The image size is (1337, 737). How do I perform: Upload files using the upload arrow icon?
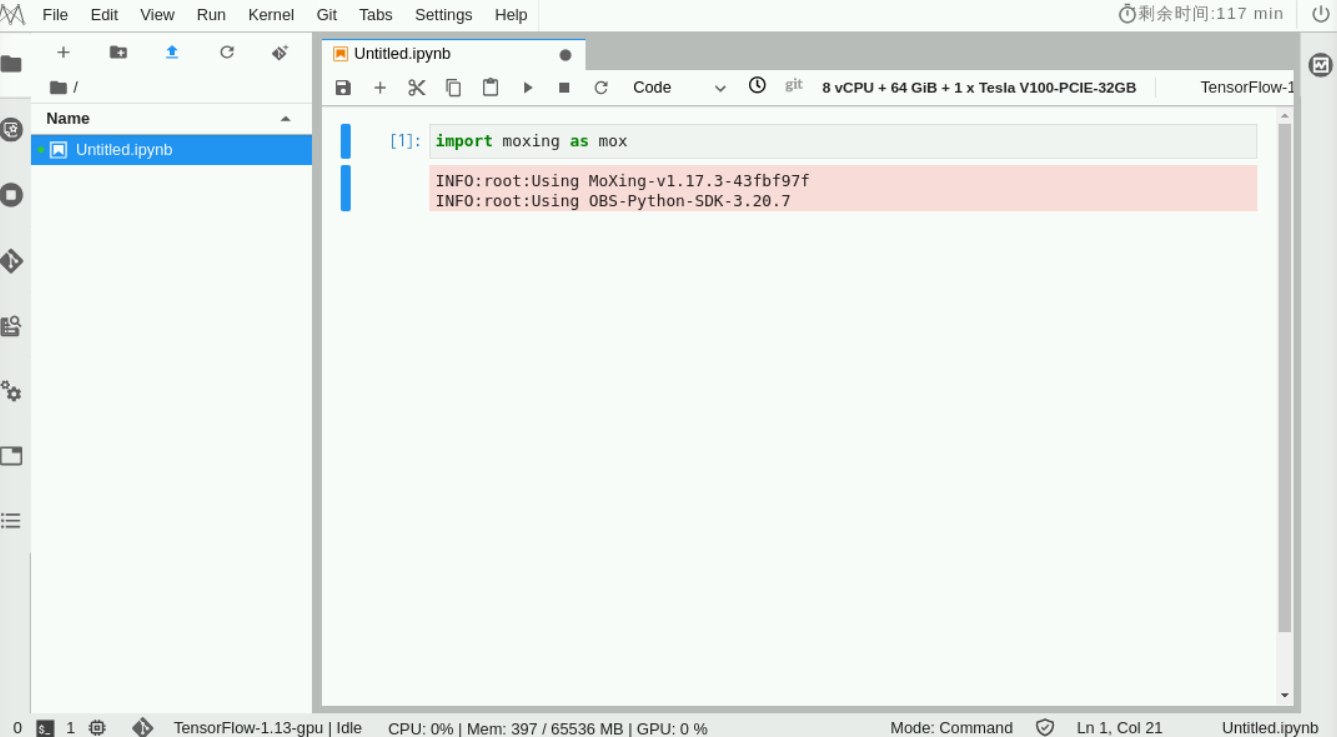click(x=172, y=52)
